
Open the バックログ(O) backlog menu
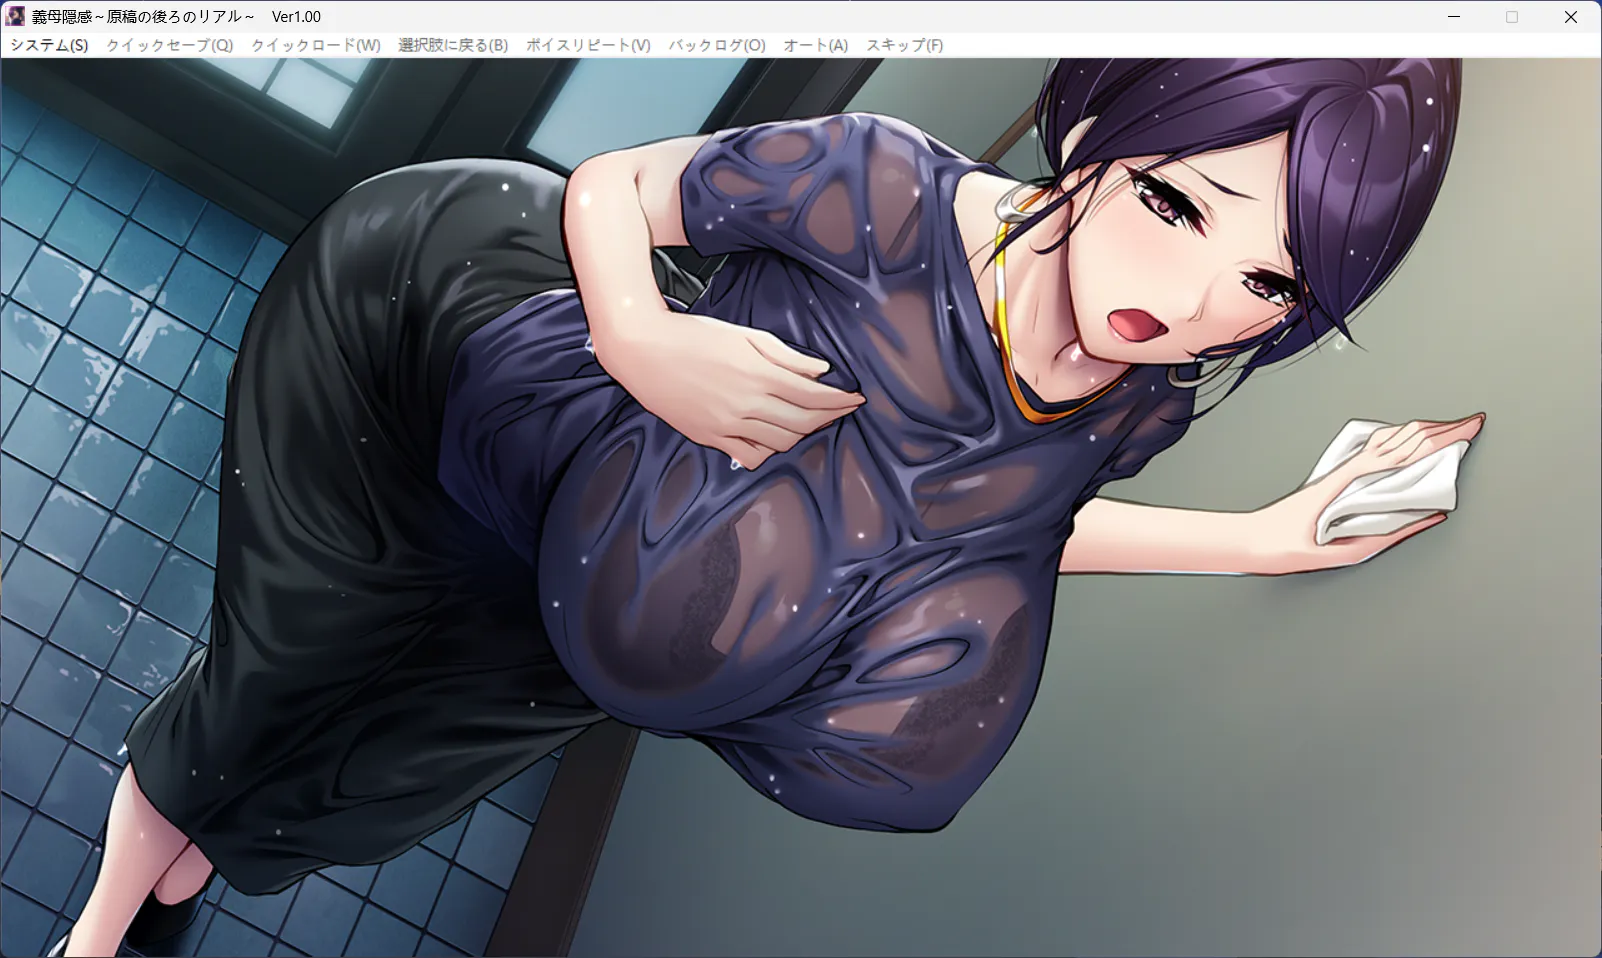point(717,45)
